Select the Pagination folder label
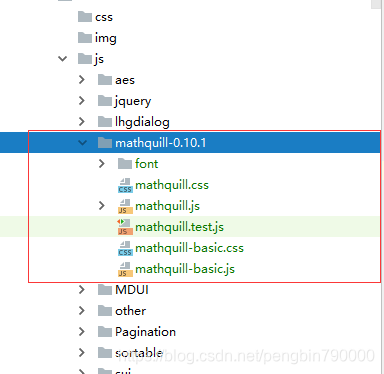 [x=145, y=332]
